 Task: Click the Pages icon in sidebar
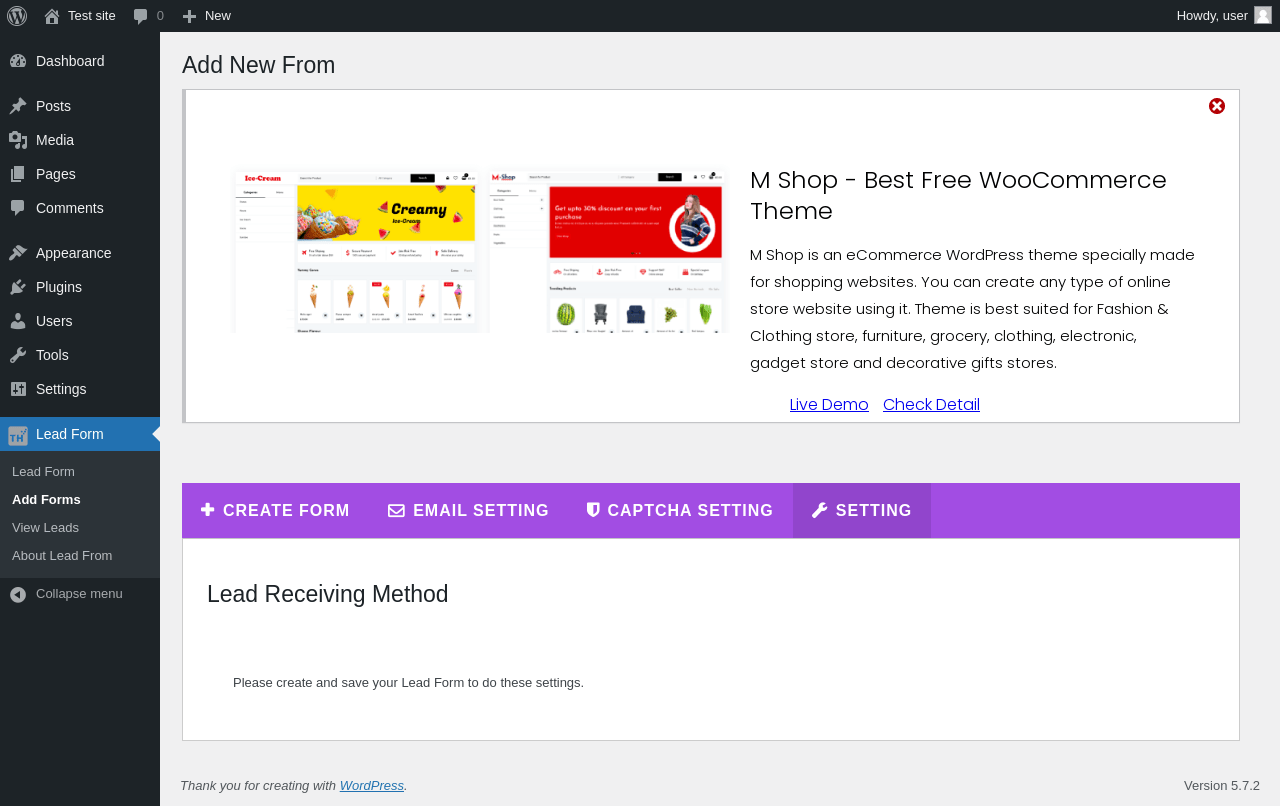pyautogui.click(x=18, y=174)
